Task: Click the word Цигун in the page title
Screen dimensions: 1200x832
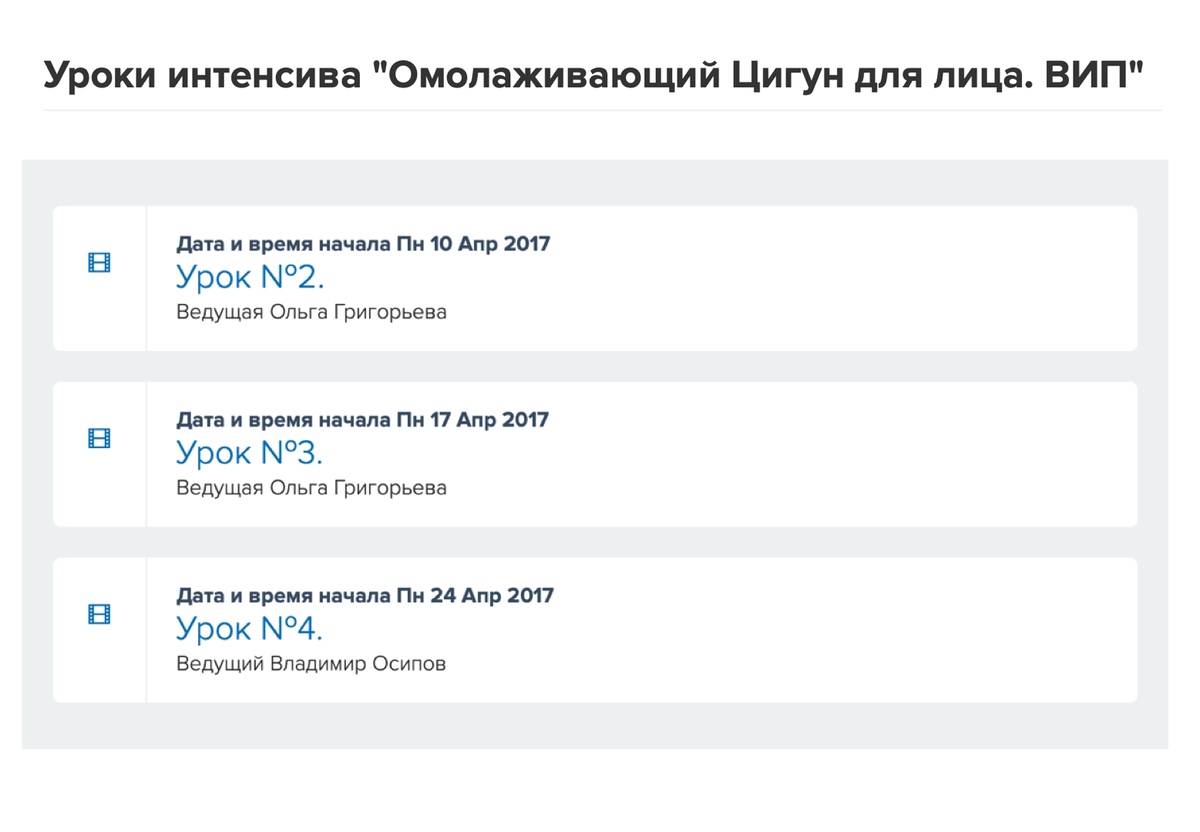Action: click(788, 76)
